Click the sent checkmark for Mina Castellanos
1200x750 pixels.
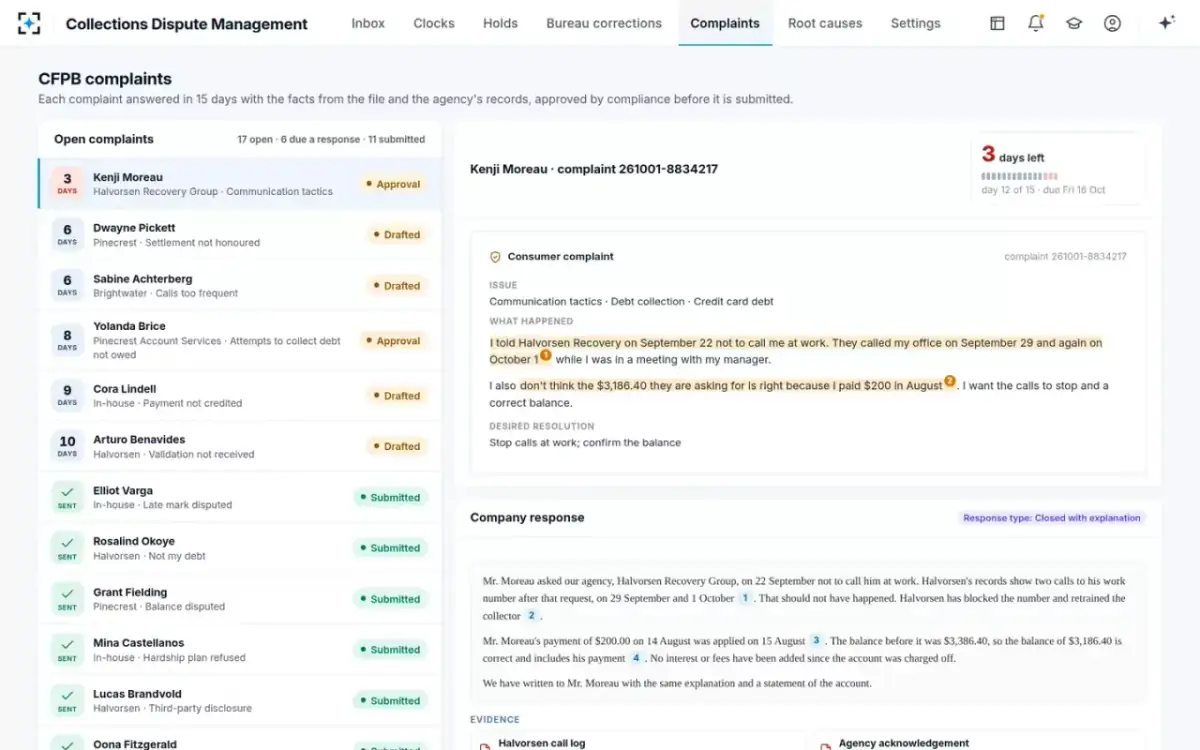(x=67, y=650)
